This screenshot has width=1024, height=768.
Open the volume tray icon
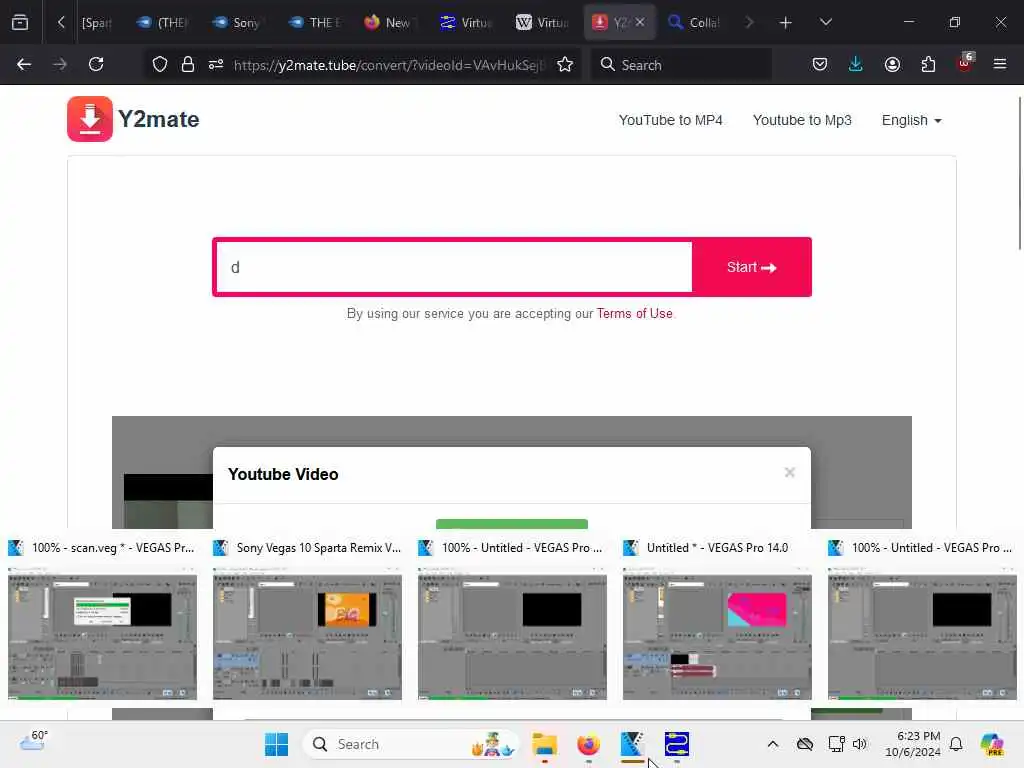point(859,744)
